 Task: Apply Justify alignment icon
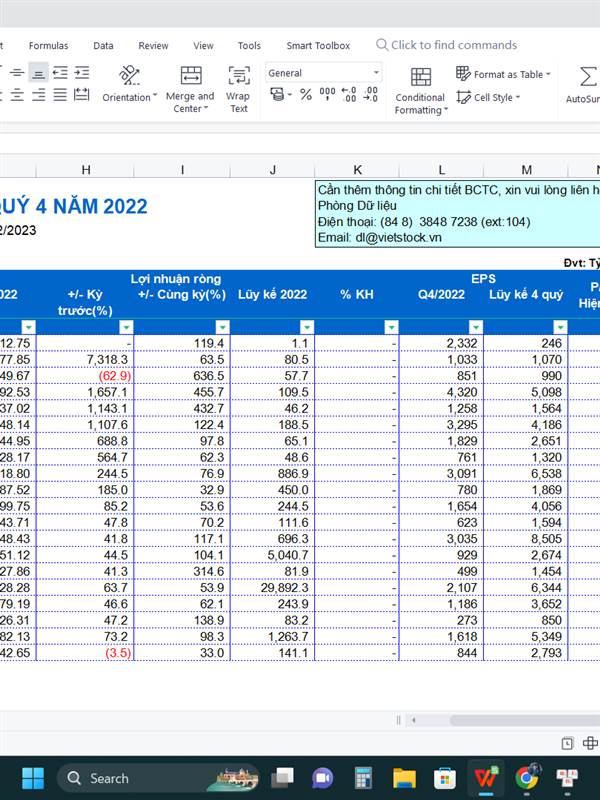click(60, 95)
